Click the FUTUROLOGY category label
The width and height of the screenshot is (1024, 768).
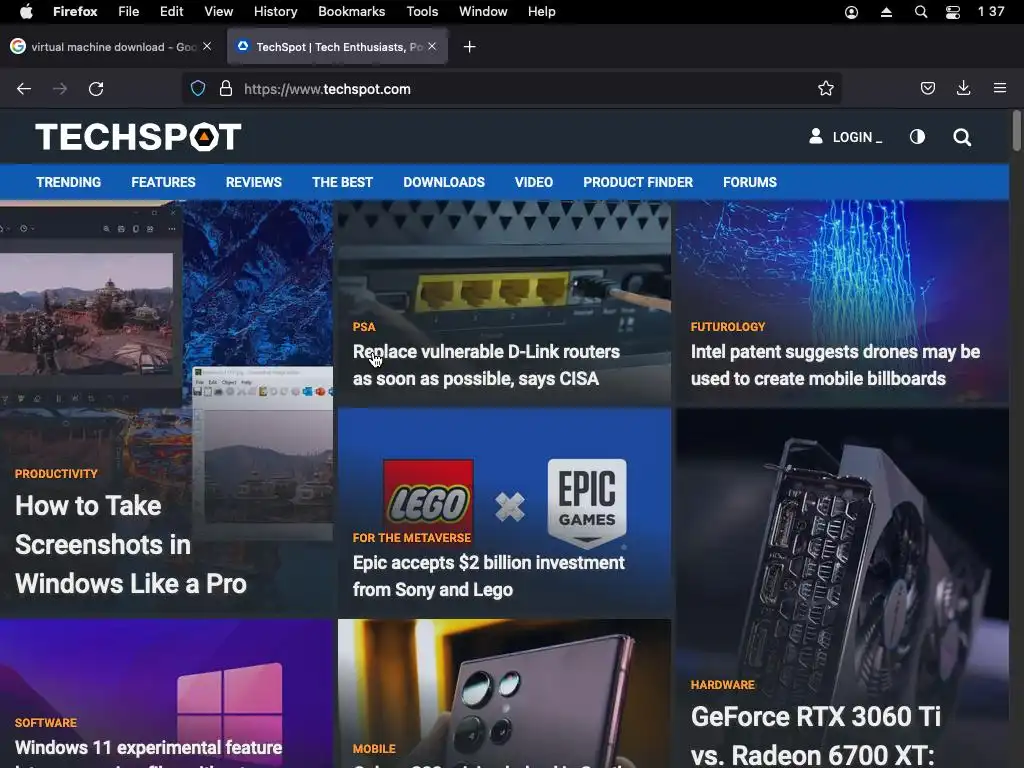(728, 327)
